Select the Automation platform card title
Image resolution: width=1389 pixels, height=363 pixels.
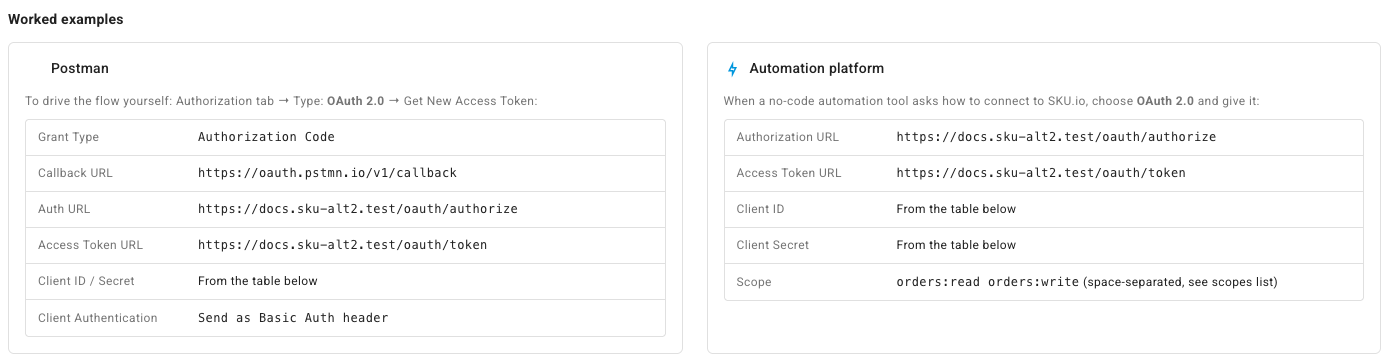point(816,69)
